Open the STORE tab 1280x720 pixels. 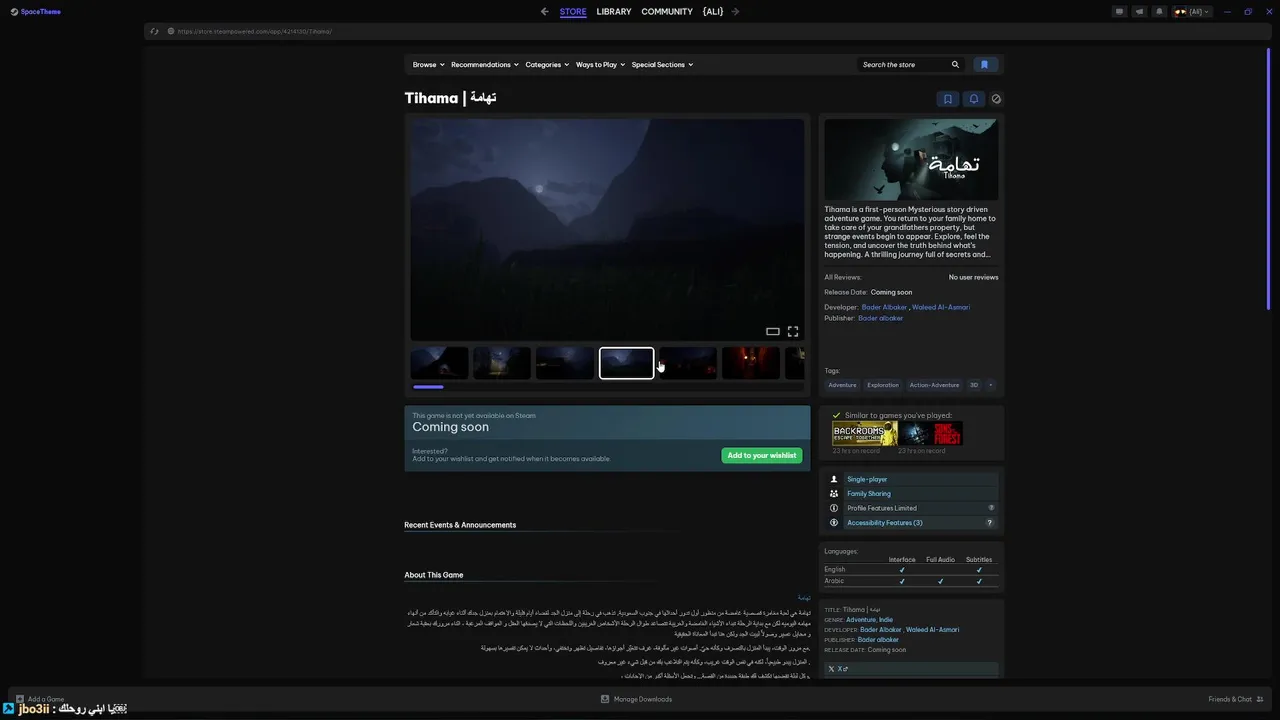(573, 12)
